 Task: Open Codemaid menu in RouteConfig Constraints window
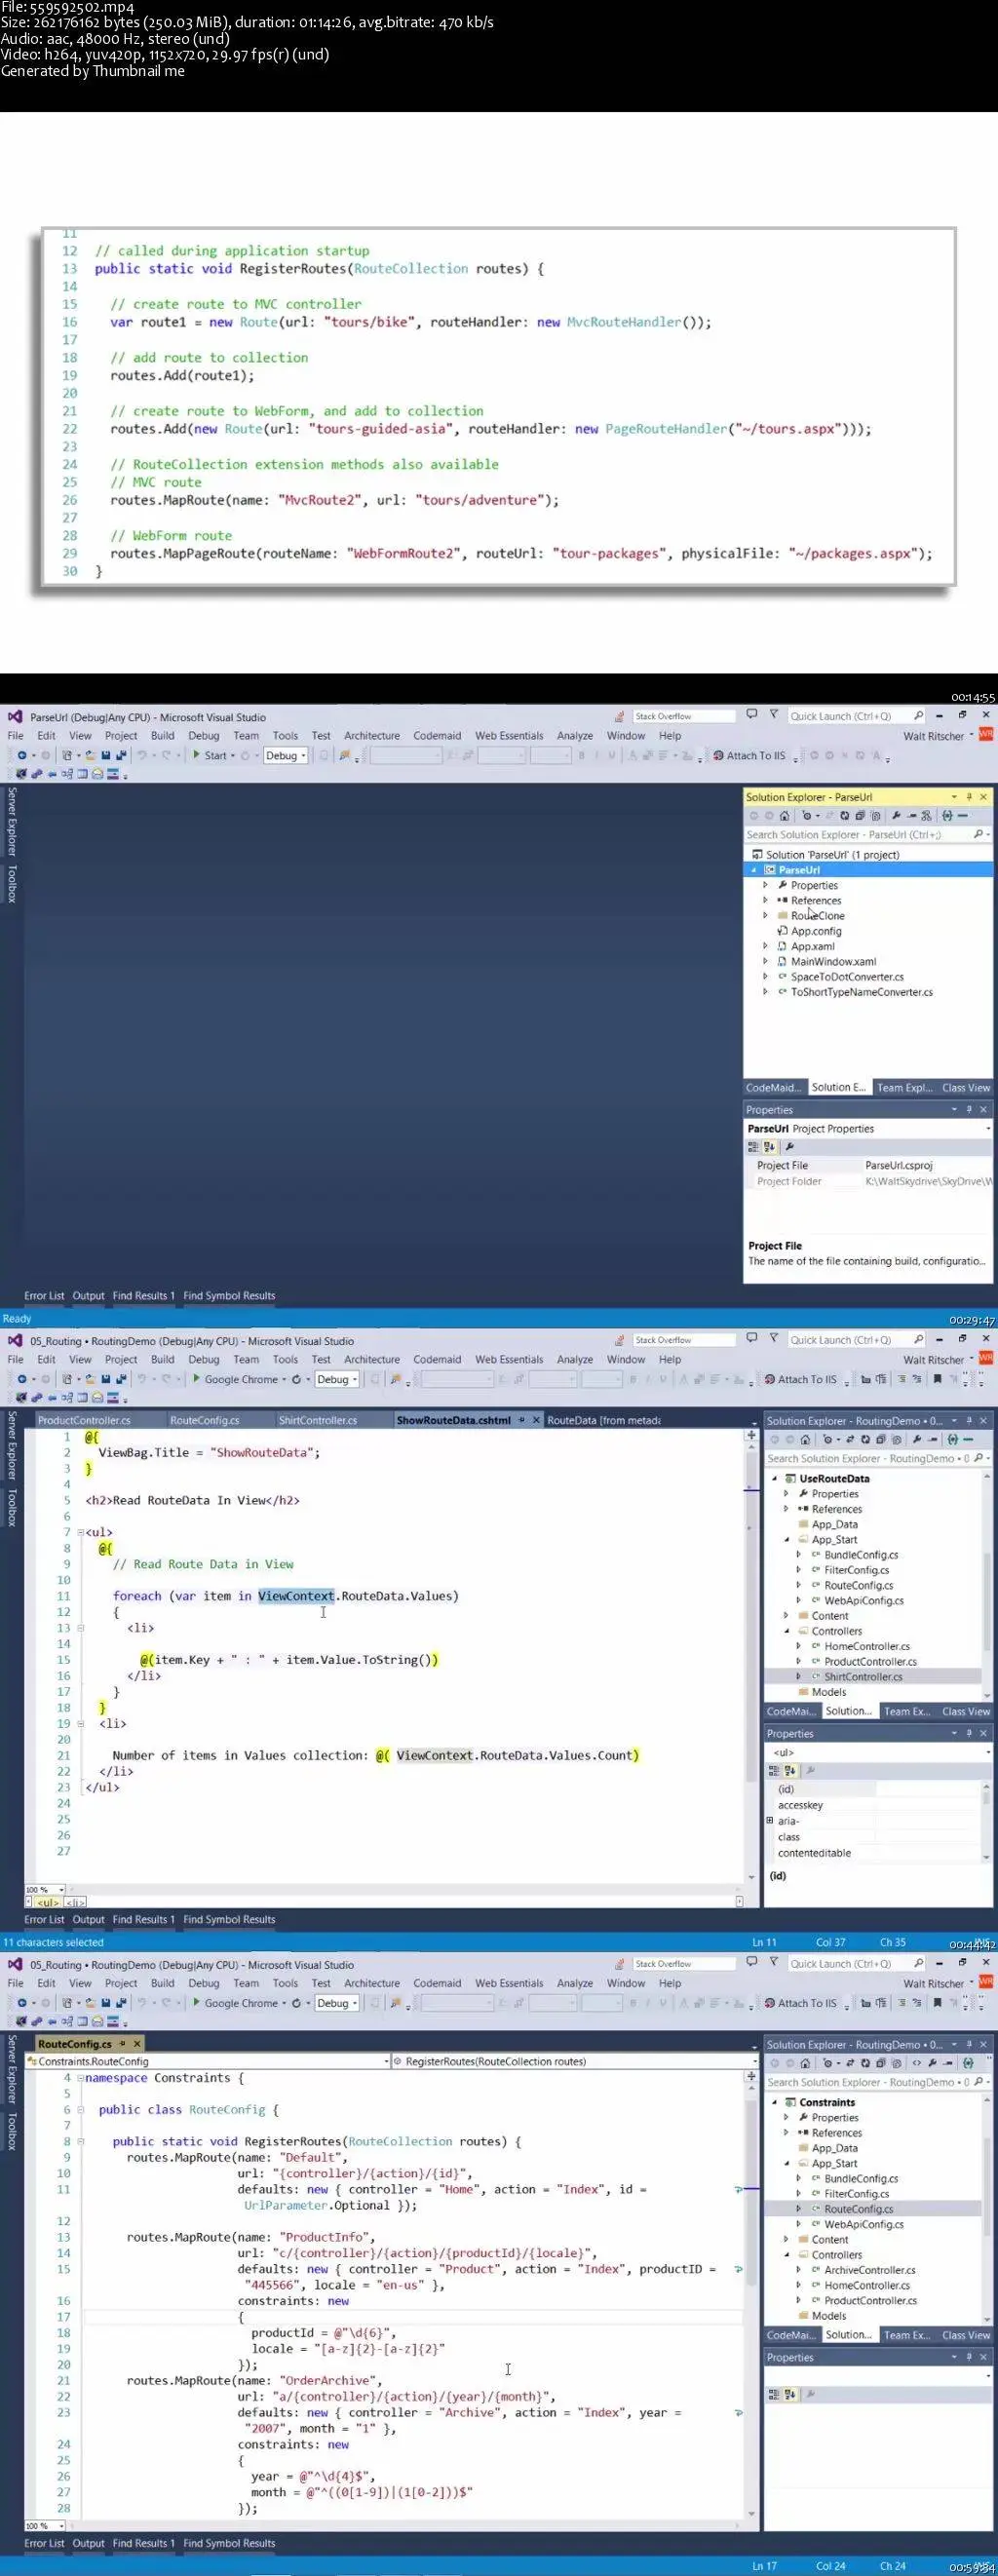[437, 1984]
